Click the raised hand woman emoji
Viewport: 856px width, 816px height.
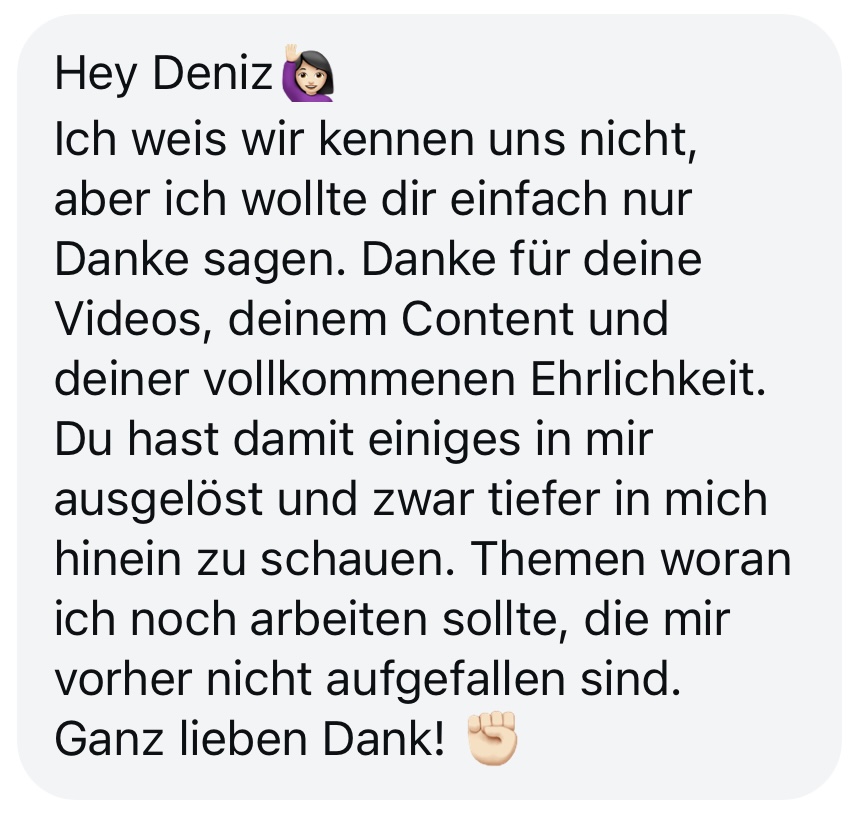click(x=307, y=73)
